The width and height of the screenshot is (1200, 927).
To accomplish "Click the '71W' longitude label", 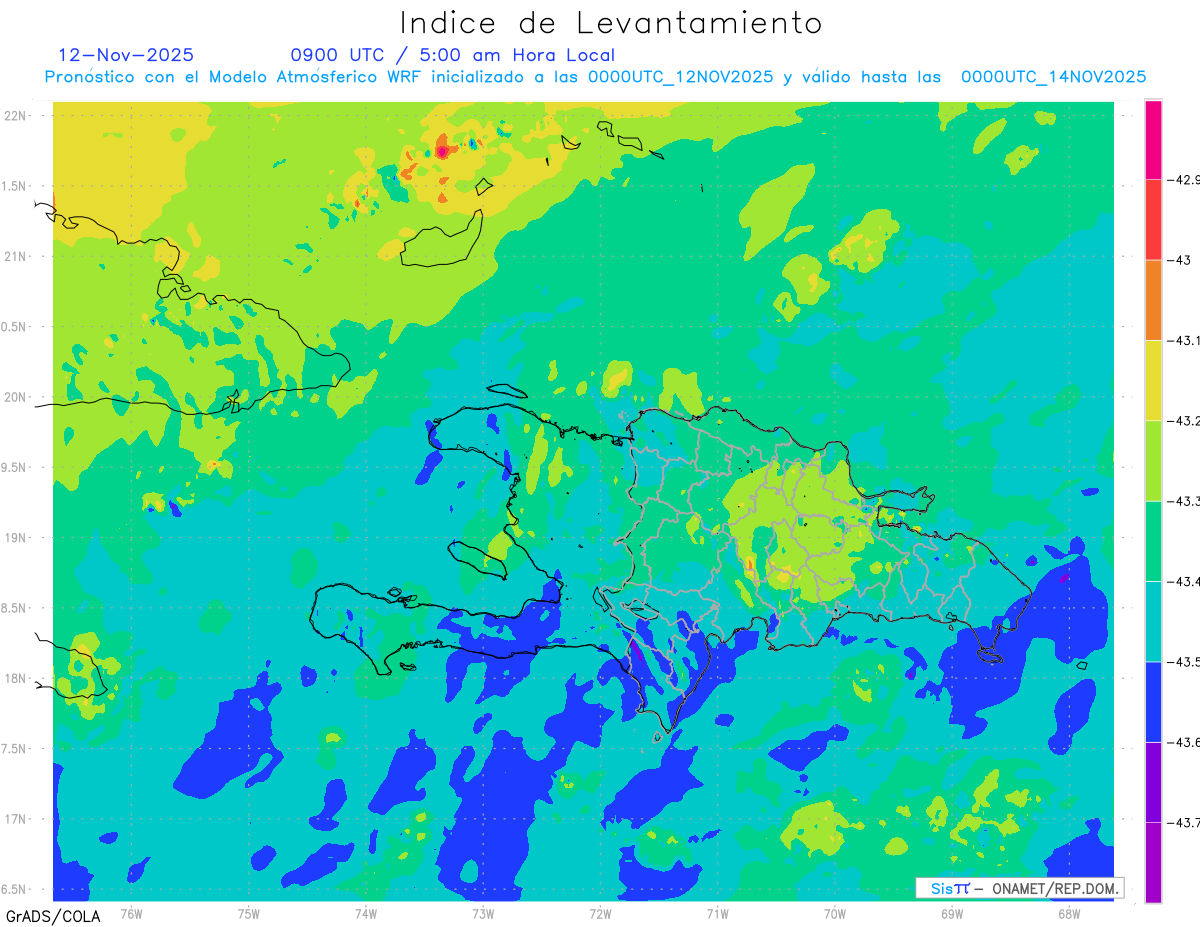I will click(x=717, y=913).
